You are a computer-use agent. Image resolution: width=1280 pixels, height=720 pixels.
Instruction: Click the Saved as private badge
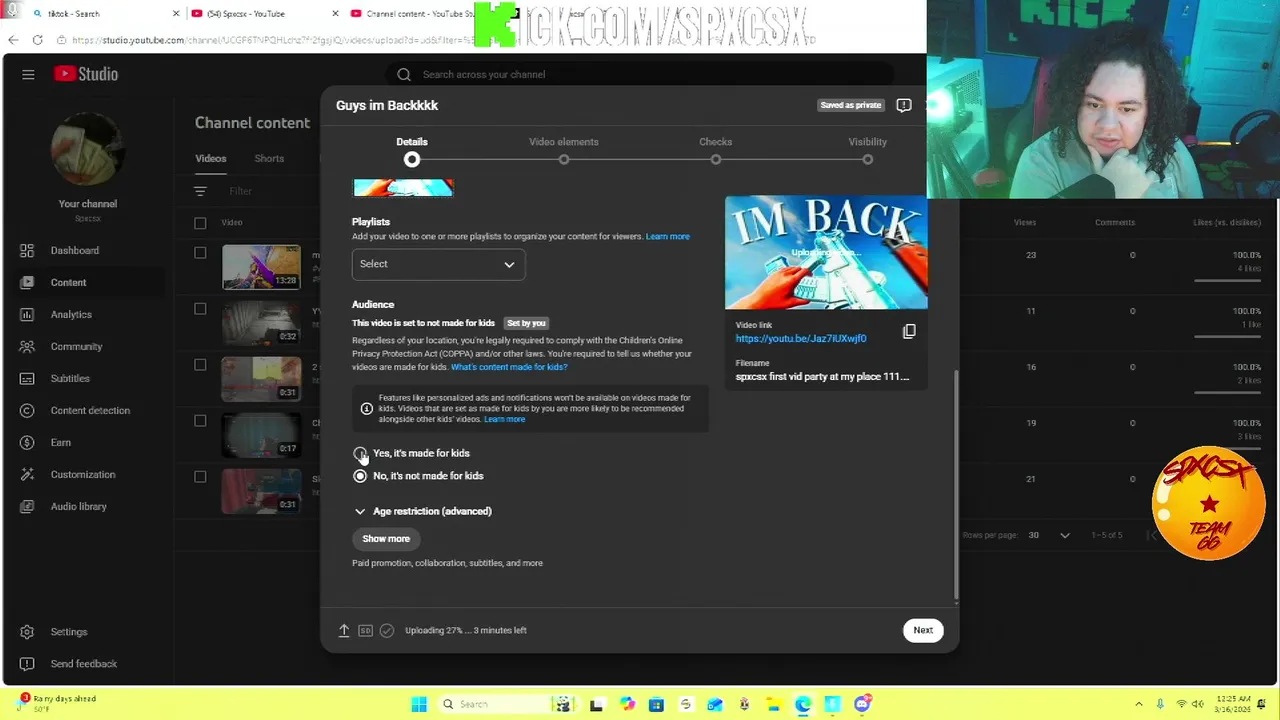851,105
